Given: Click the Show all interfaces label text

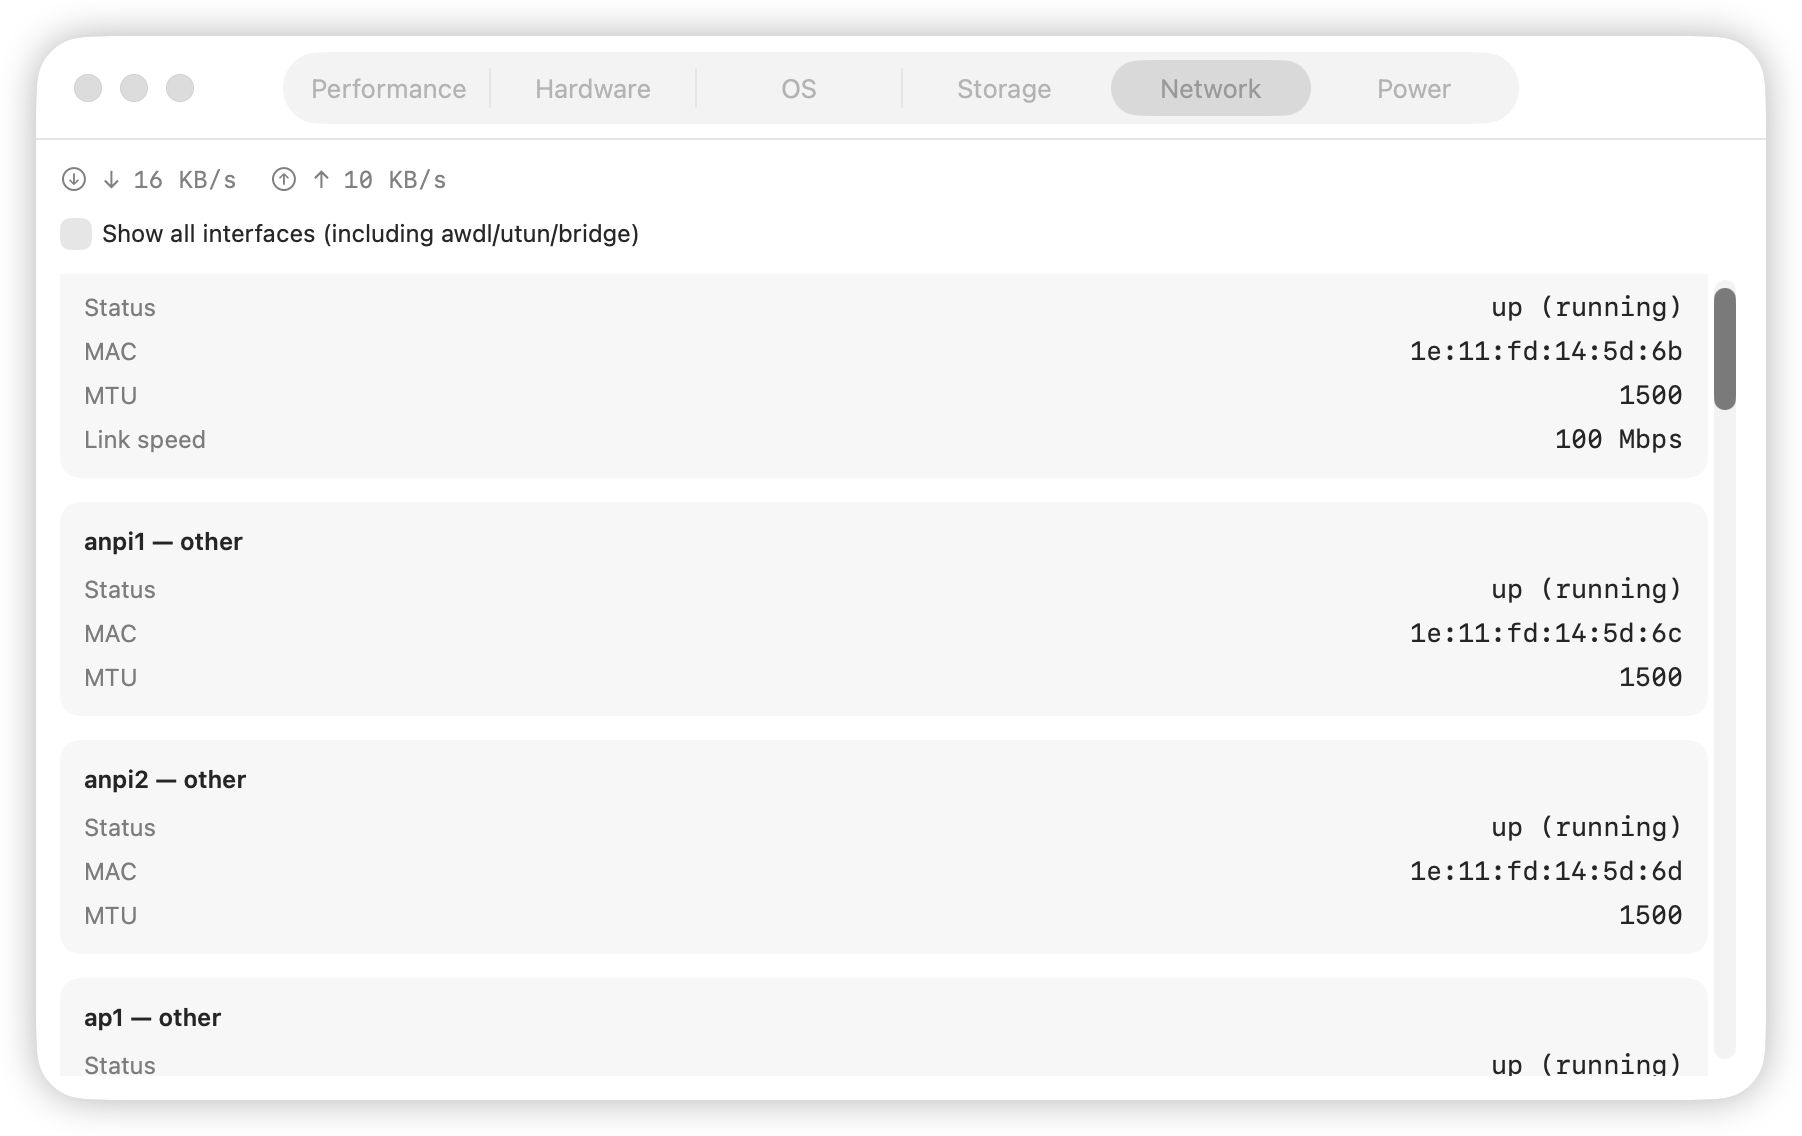Looking at the screenshot, I should 370,234.
